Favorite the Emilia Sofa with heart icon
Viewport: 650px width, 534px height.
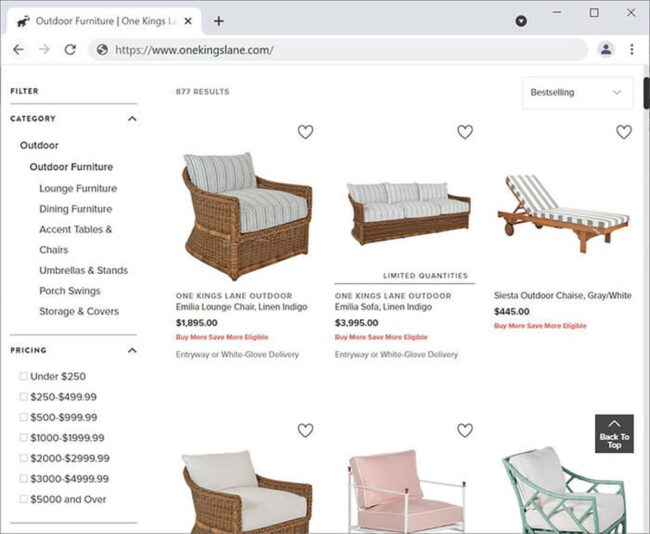[465, 132]
